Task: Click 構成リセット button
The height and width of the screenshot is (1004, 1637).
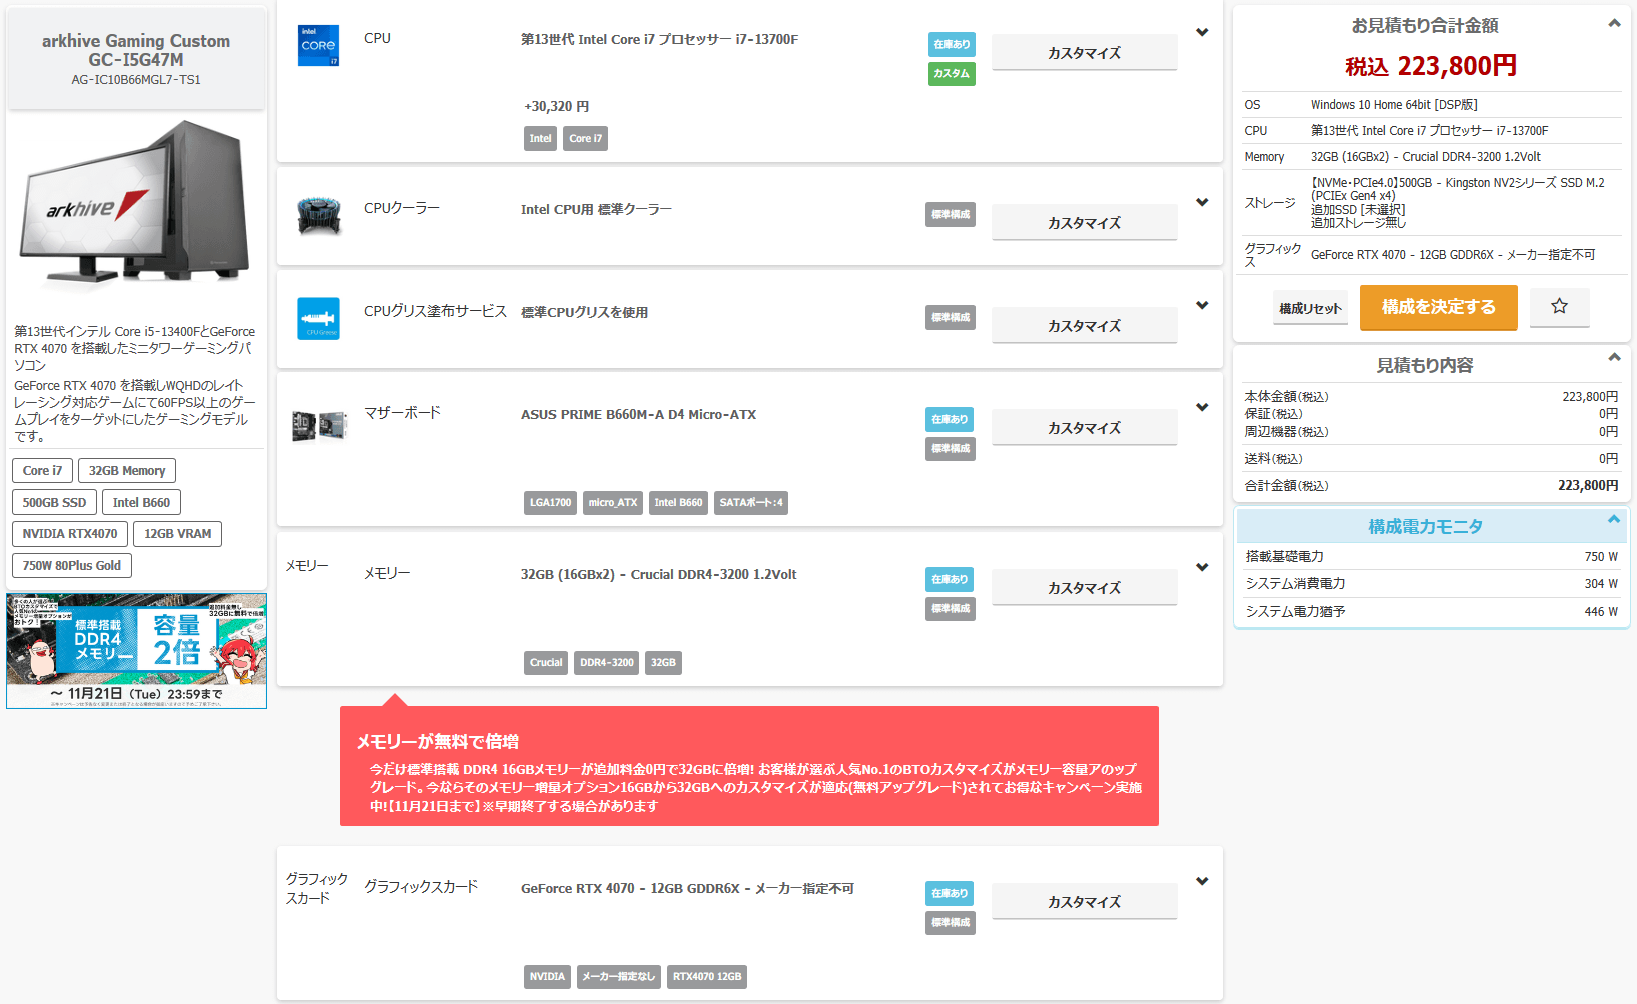Action: click(1310, 308)
